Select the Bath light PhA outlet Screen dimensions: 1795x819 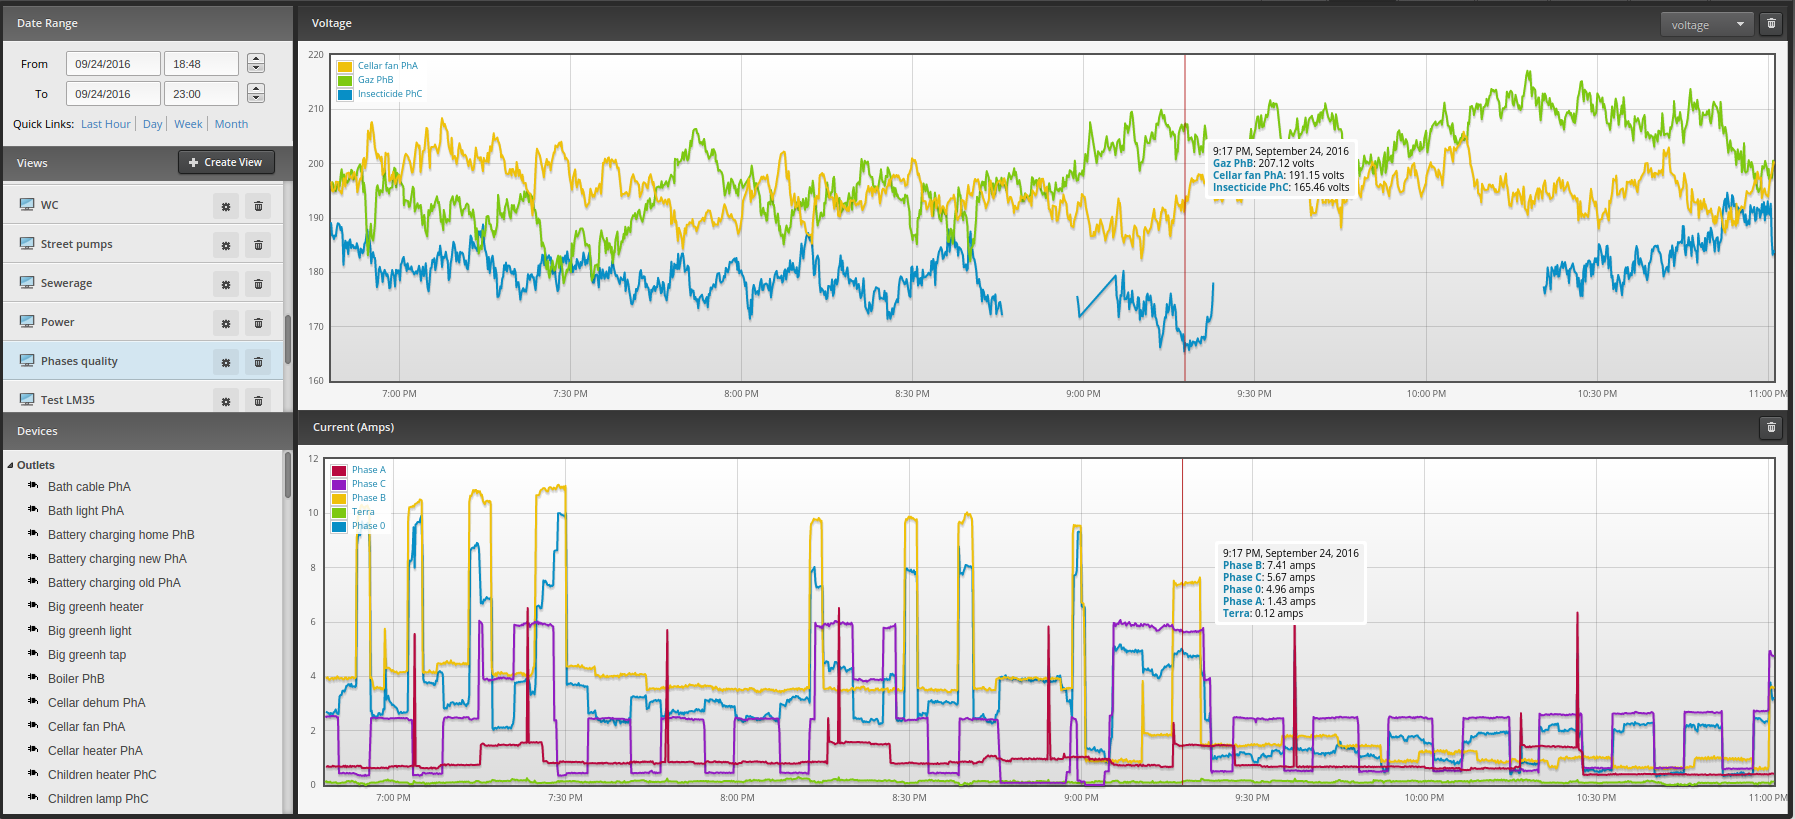coord(86,511)
